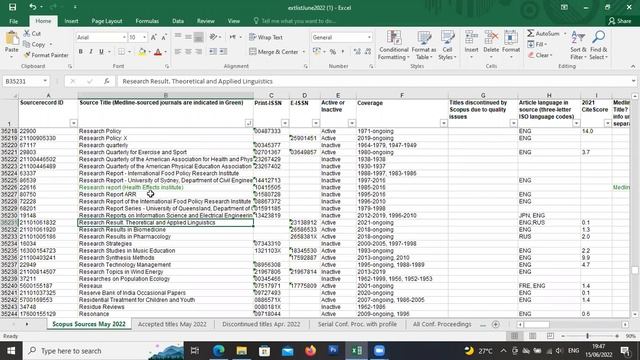The image size is (640, 360).
Task: Open Serial Conf. Proc. with profile sheet
Action: (357, 324)
